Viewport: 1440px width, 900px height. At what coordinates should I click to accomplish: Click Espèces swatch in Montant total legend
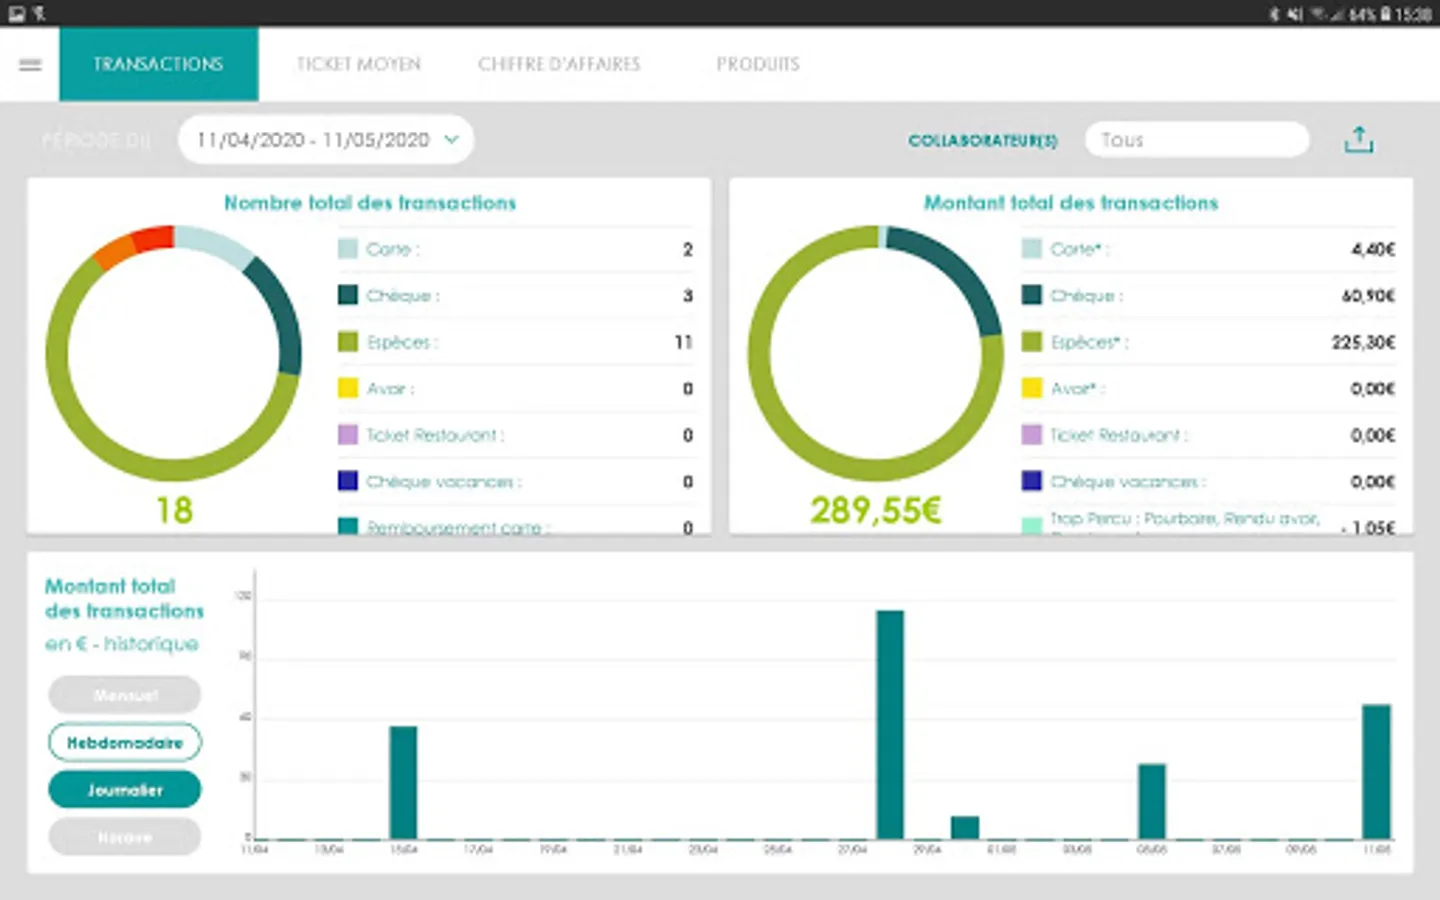[x=1032, y=342]
